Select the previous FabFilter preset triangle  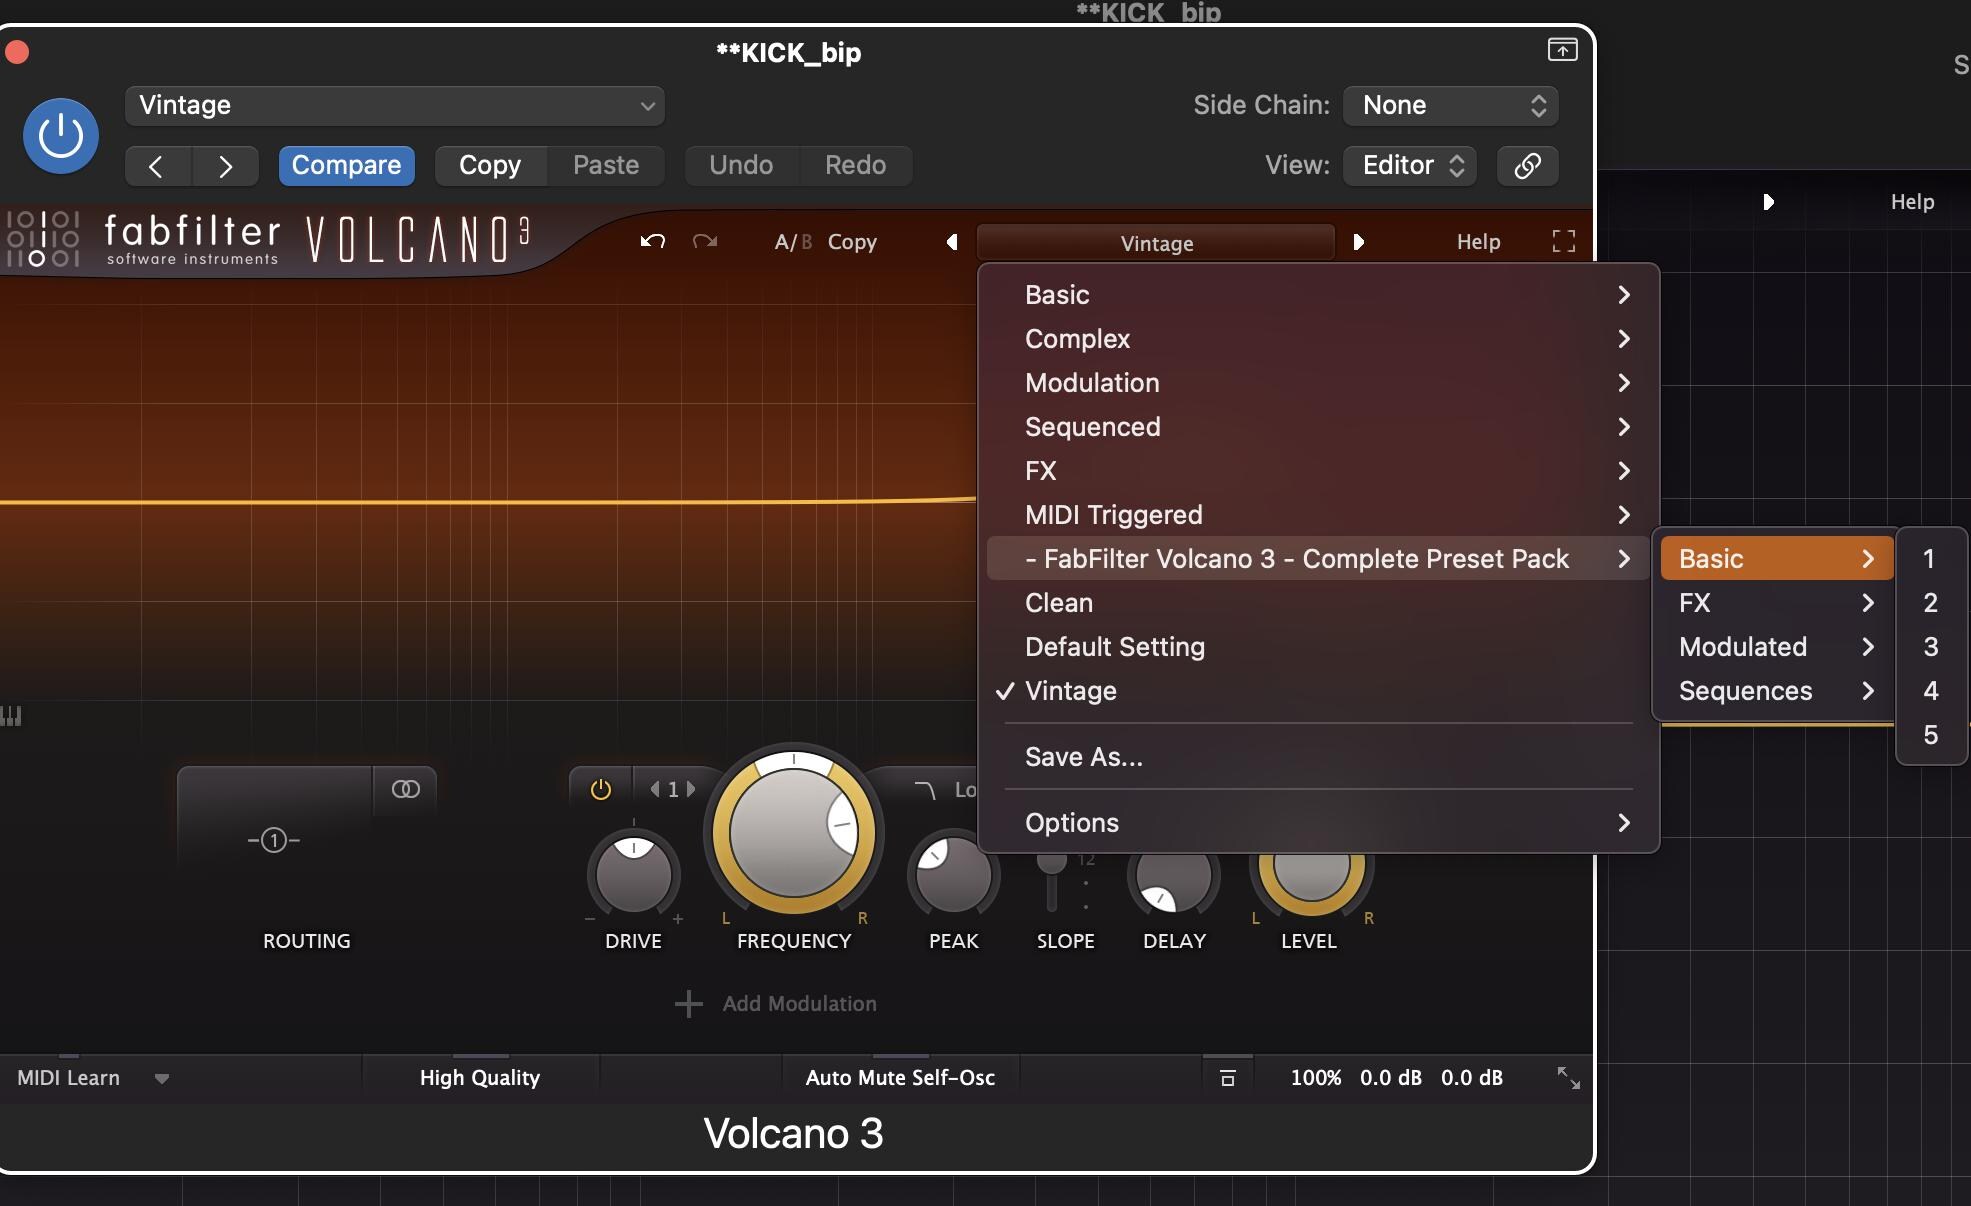952,242
